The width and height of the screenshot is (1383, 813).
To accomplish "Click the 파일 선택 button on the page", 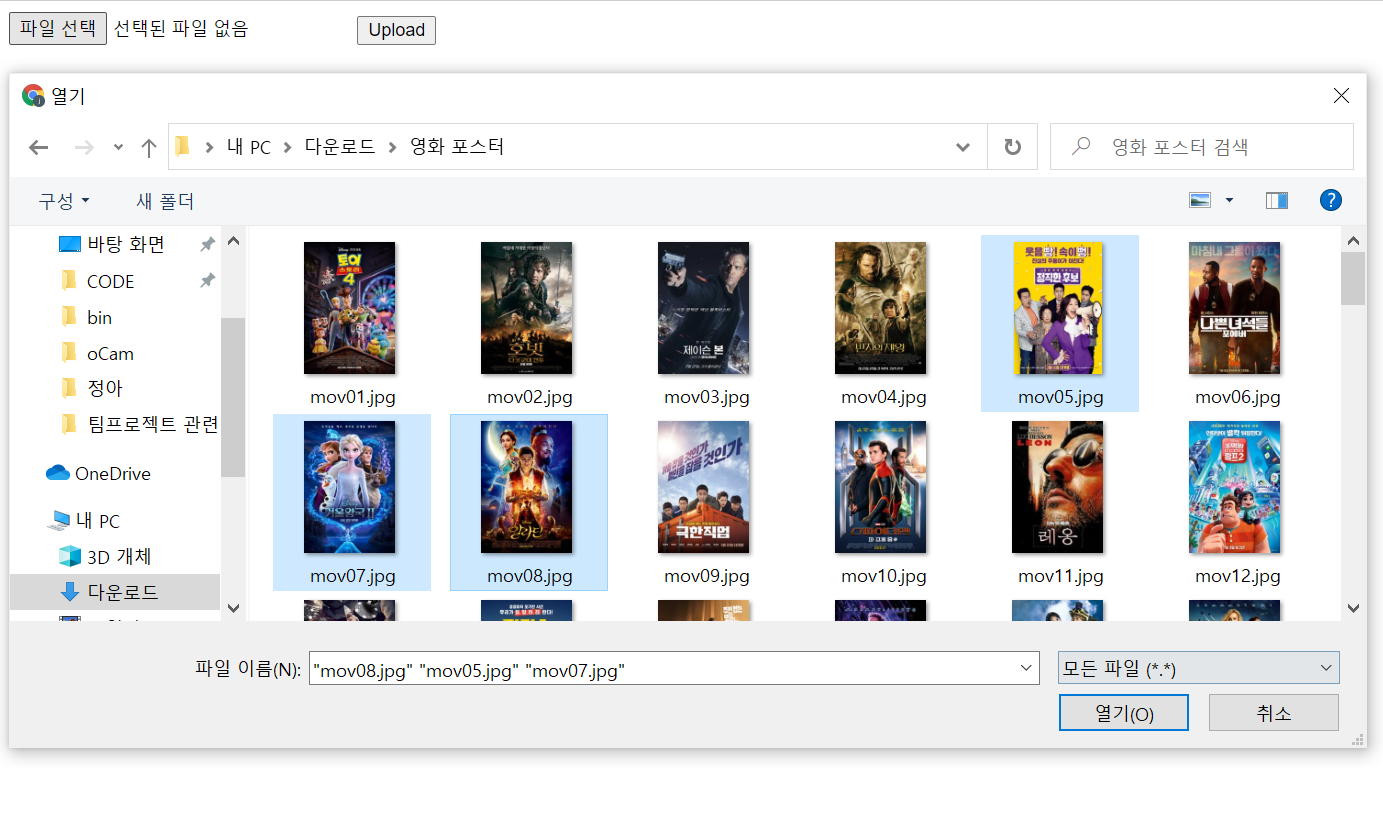I will [x=58, y=28].
